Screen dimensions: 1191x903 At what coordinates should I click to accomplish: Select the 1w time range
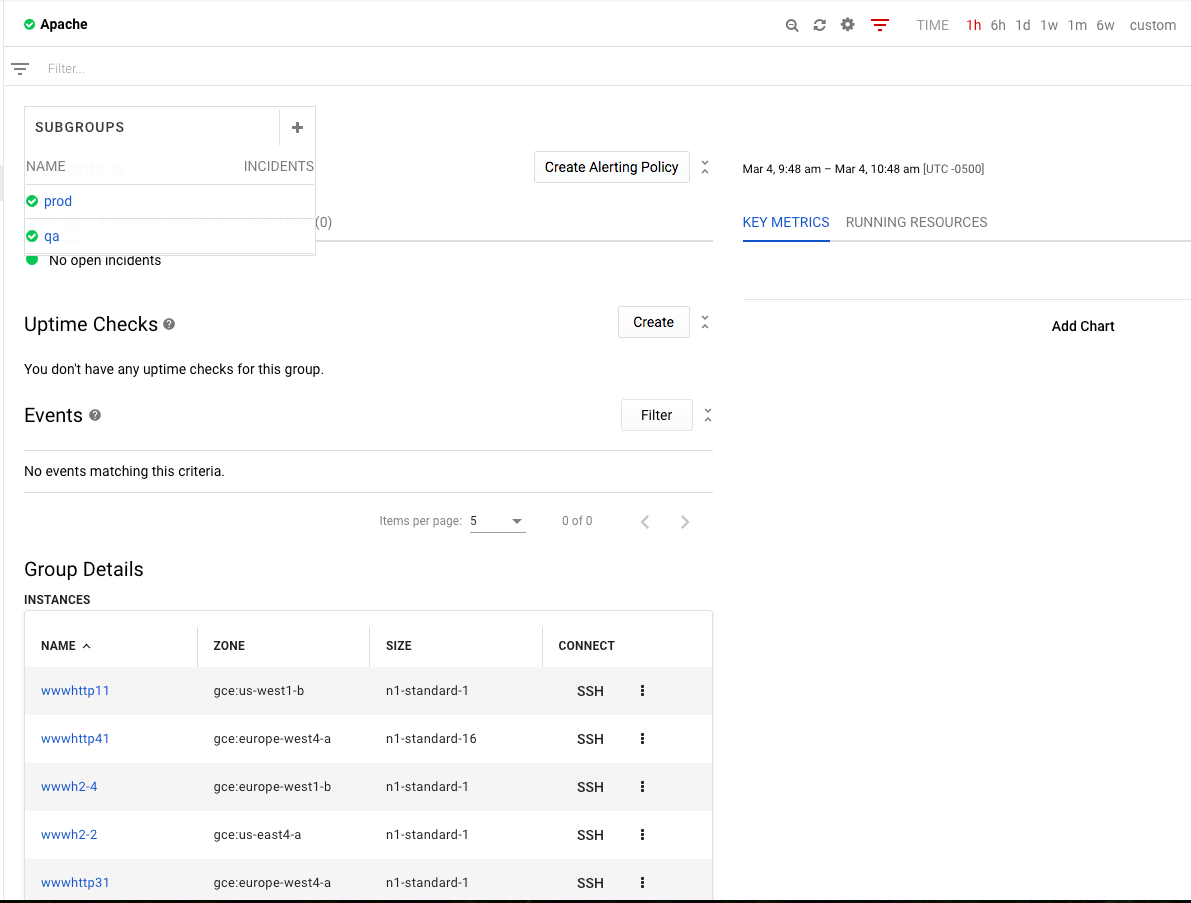[1049, 25]
